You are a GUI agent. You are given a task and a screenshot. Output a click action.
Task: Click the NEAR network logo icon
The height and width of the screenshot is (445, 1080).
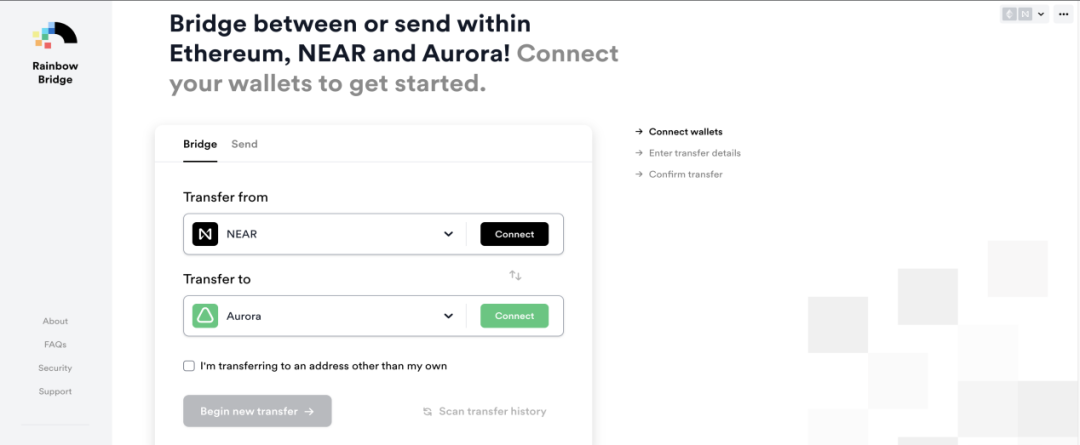click(205, 234)
